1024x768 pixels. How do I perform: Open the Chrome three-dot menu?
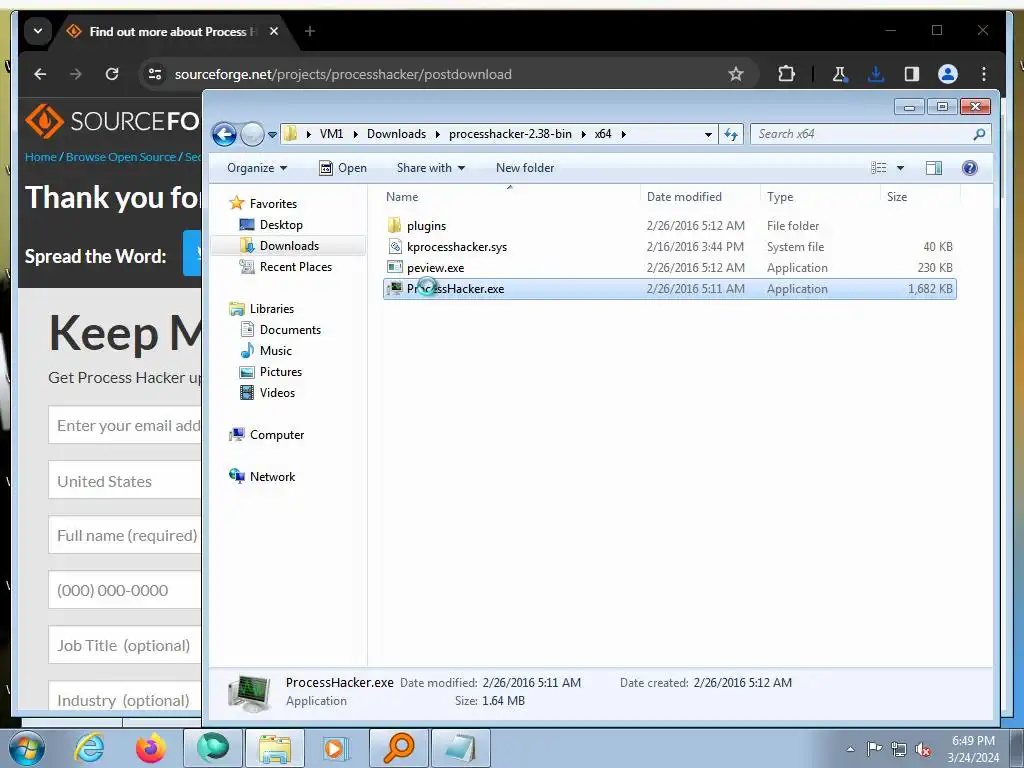[x=984, y=74]
